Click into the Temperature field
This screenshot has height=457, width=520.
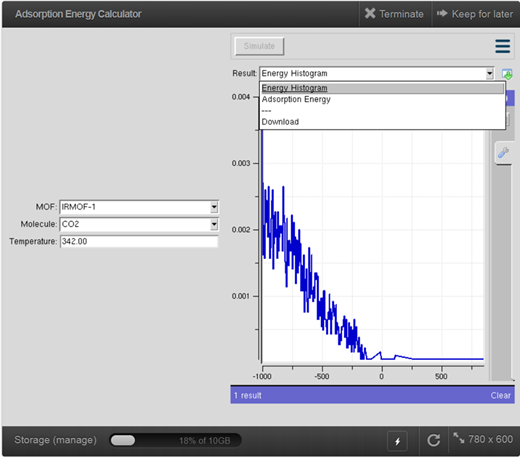click(139, 241)
